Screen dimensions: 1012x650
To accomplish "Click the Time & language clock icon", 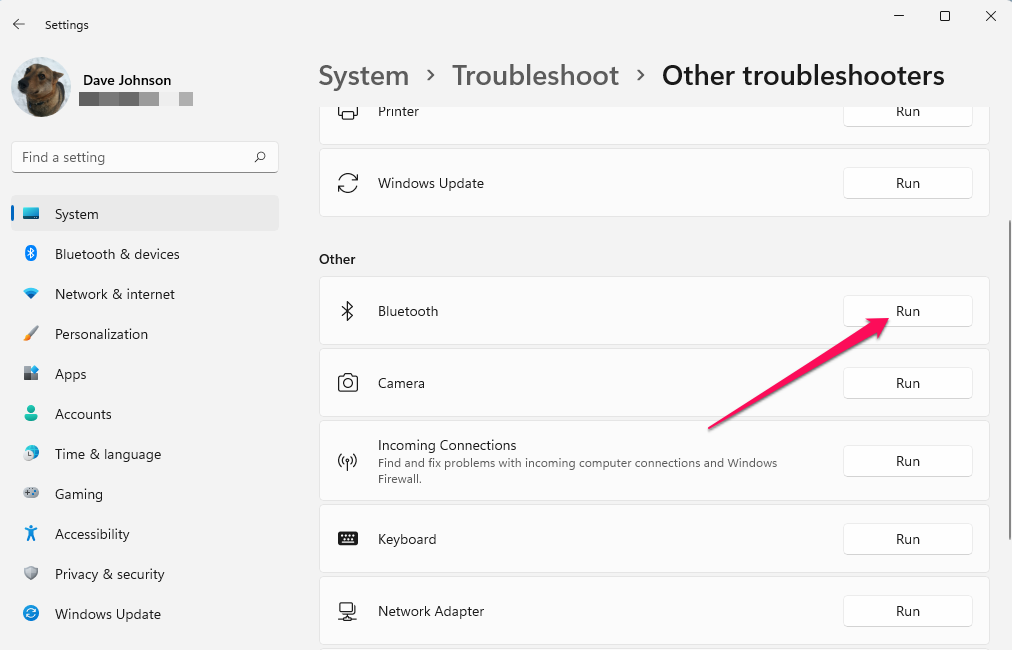I will coord(31,454).
